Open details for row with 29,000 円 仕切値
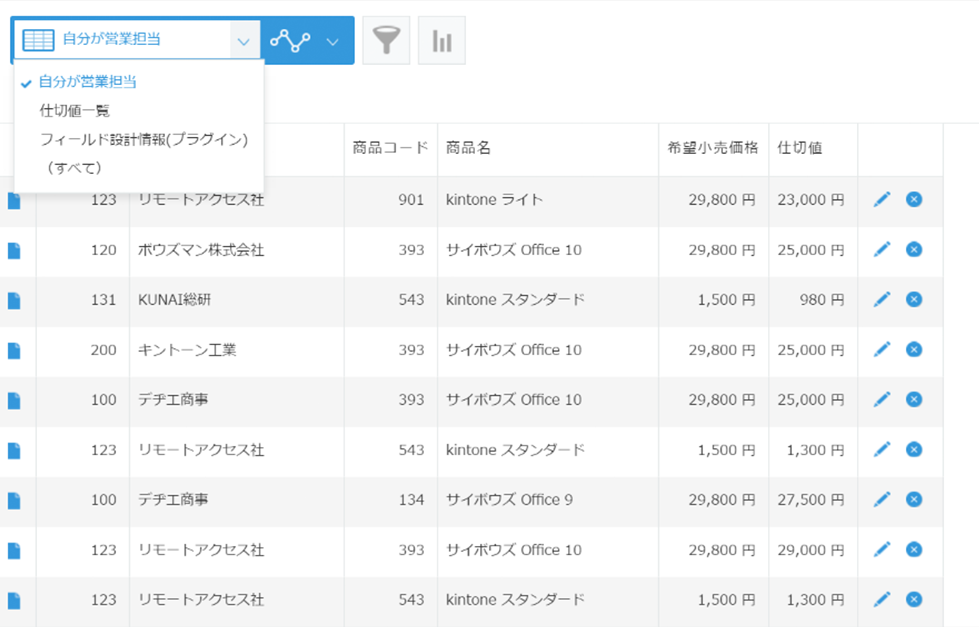Screen dimensions: 979x627 click(14, 550)
